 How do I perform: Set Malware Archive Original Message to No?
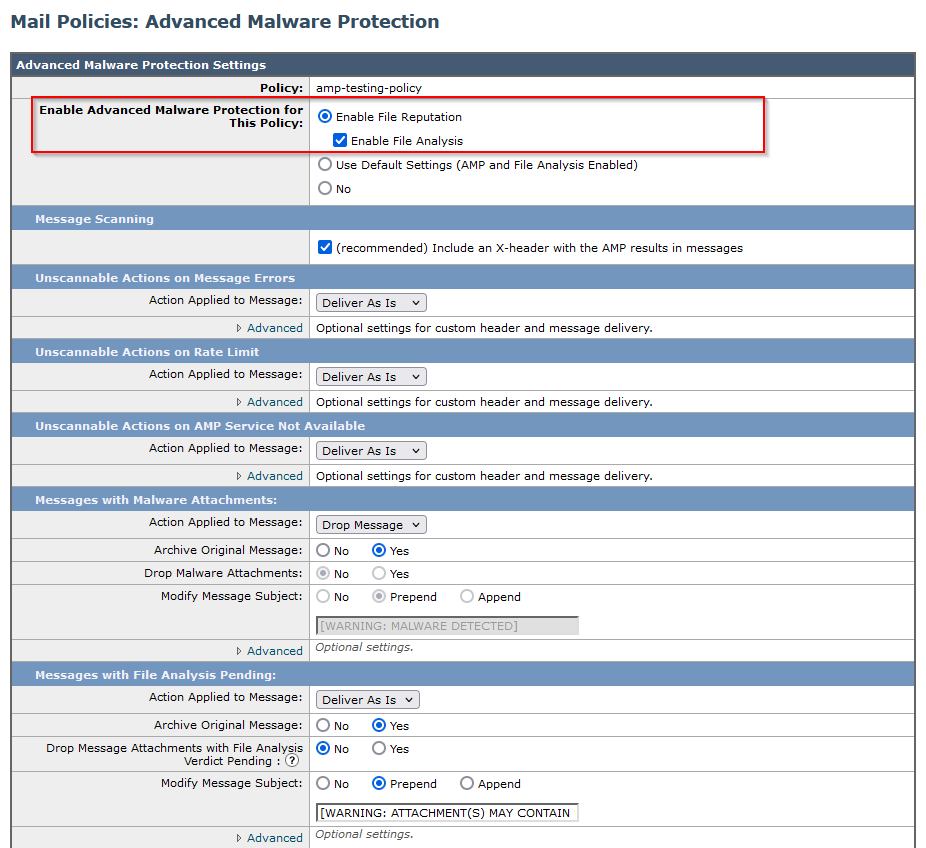tap(323, 550)
